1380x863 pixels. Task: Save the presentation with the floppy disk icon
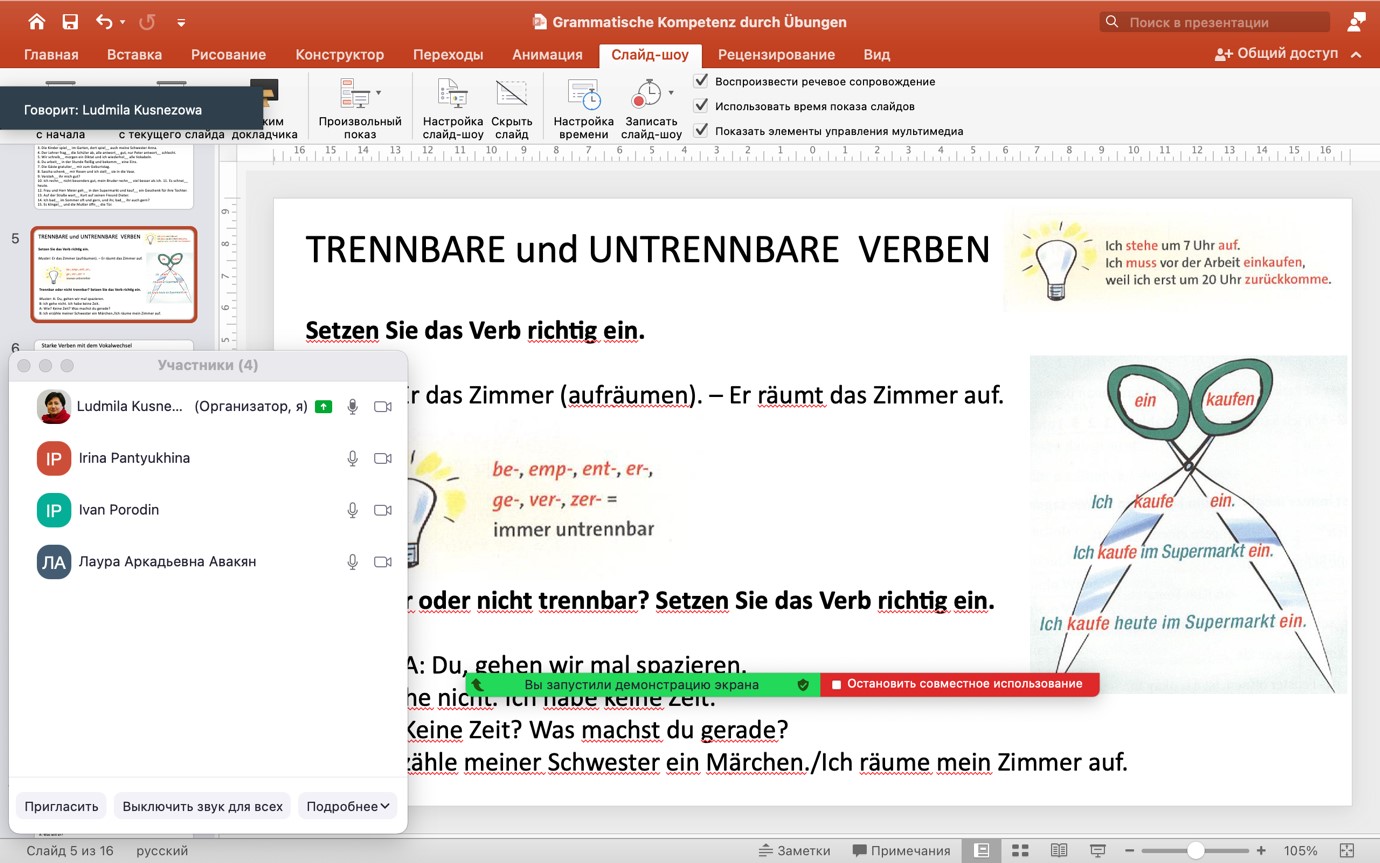[70, 21]
